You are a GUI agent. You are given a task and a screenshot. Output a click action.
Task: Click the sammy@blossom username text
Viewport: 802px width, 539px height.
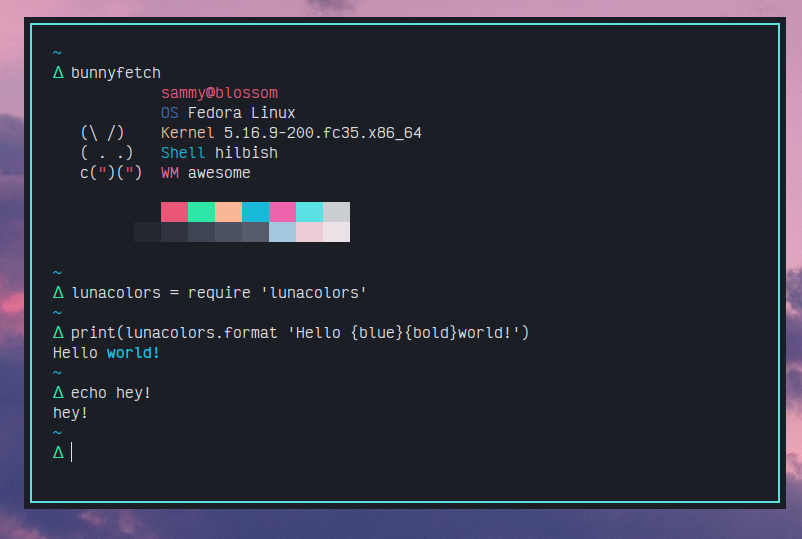219,93
